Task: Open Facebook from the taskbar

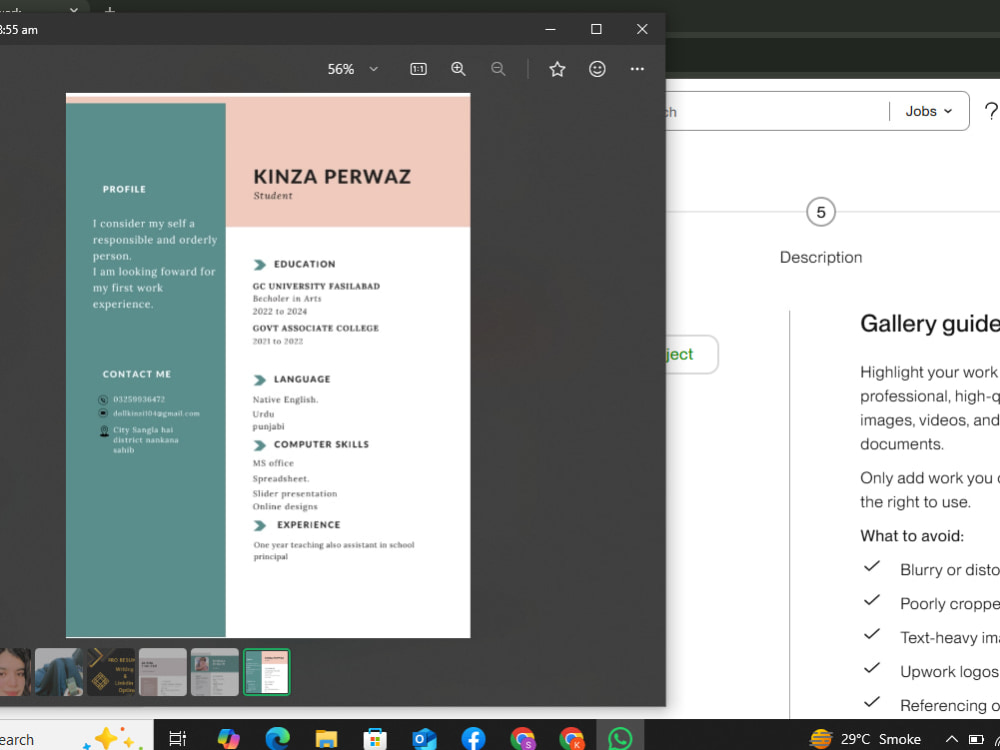Action: click(473, 739)
